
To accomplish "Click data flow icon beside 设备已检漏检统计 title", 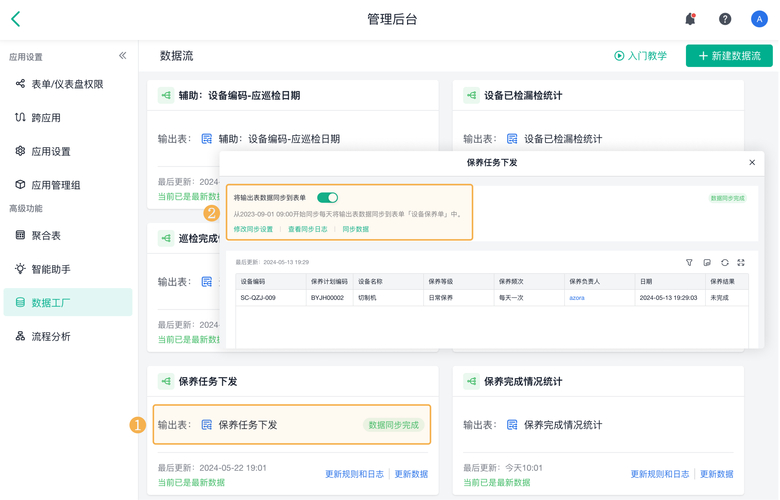I will tap(471, 95).
